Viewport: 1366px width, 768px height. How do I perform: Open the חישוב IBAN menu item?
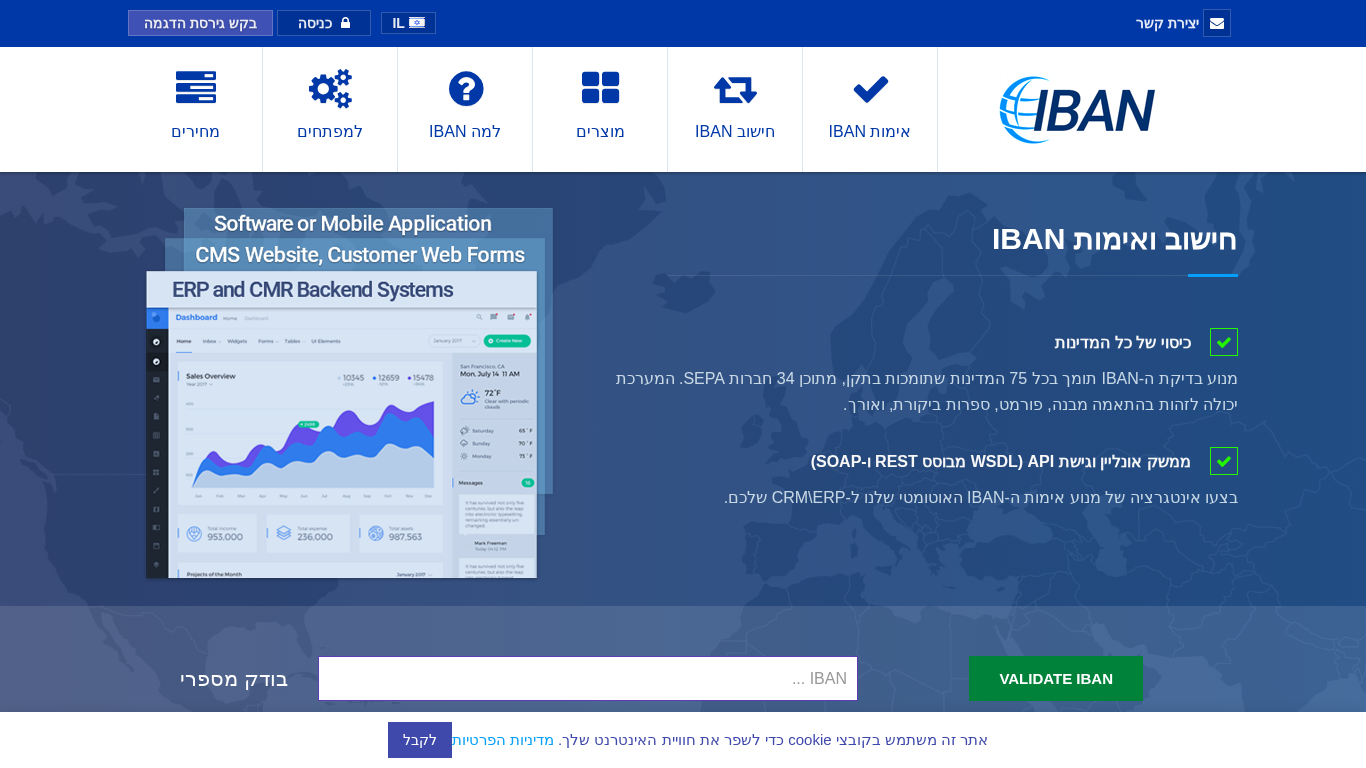coord(735,110)
